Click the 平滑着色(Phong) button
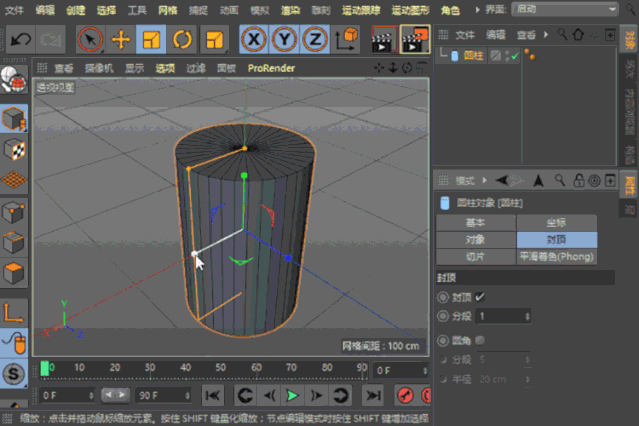Image resolution: width=639 pixels, height=426 pixels. [557, 257]
